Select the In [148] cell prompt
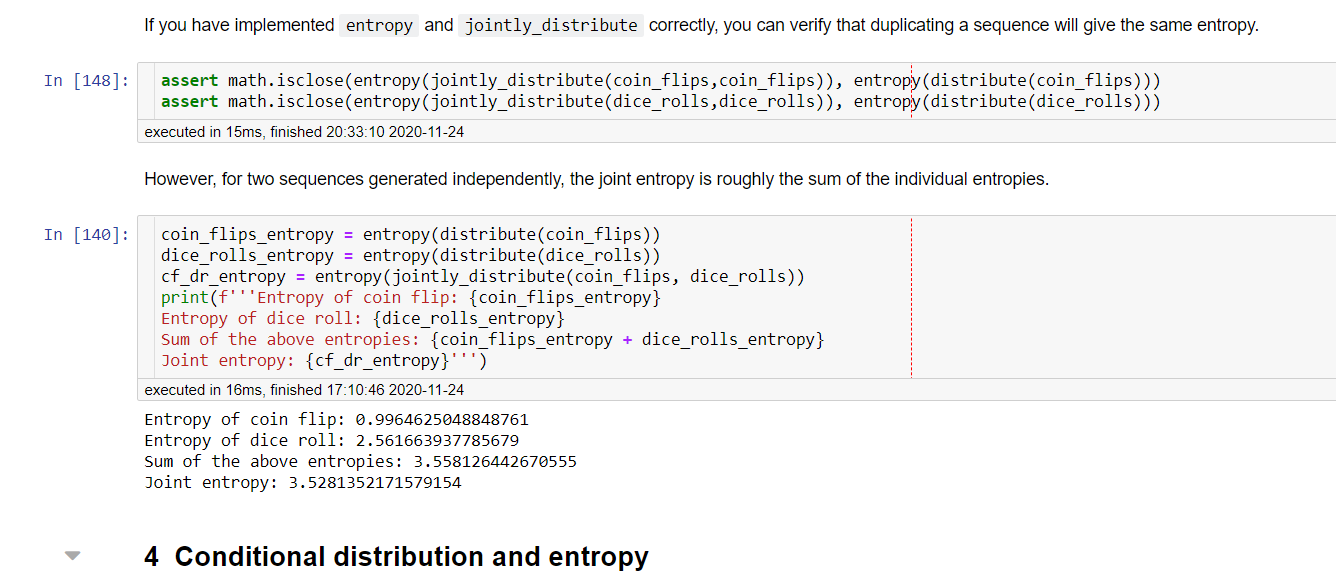This screenshot has width=1336, height=574. coord(86,81)
